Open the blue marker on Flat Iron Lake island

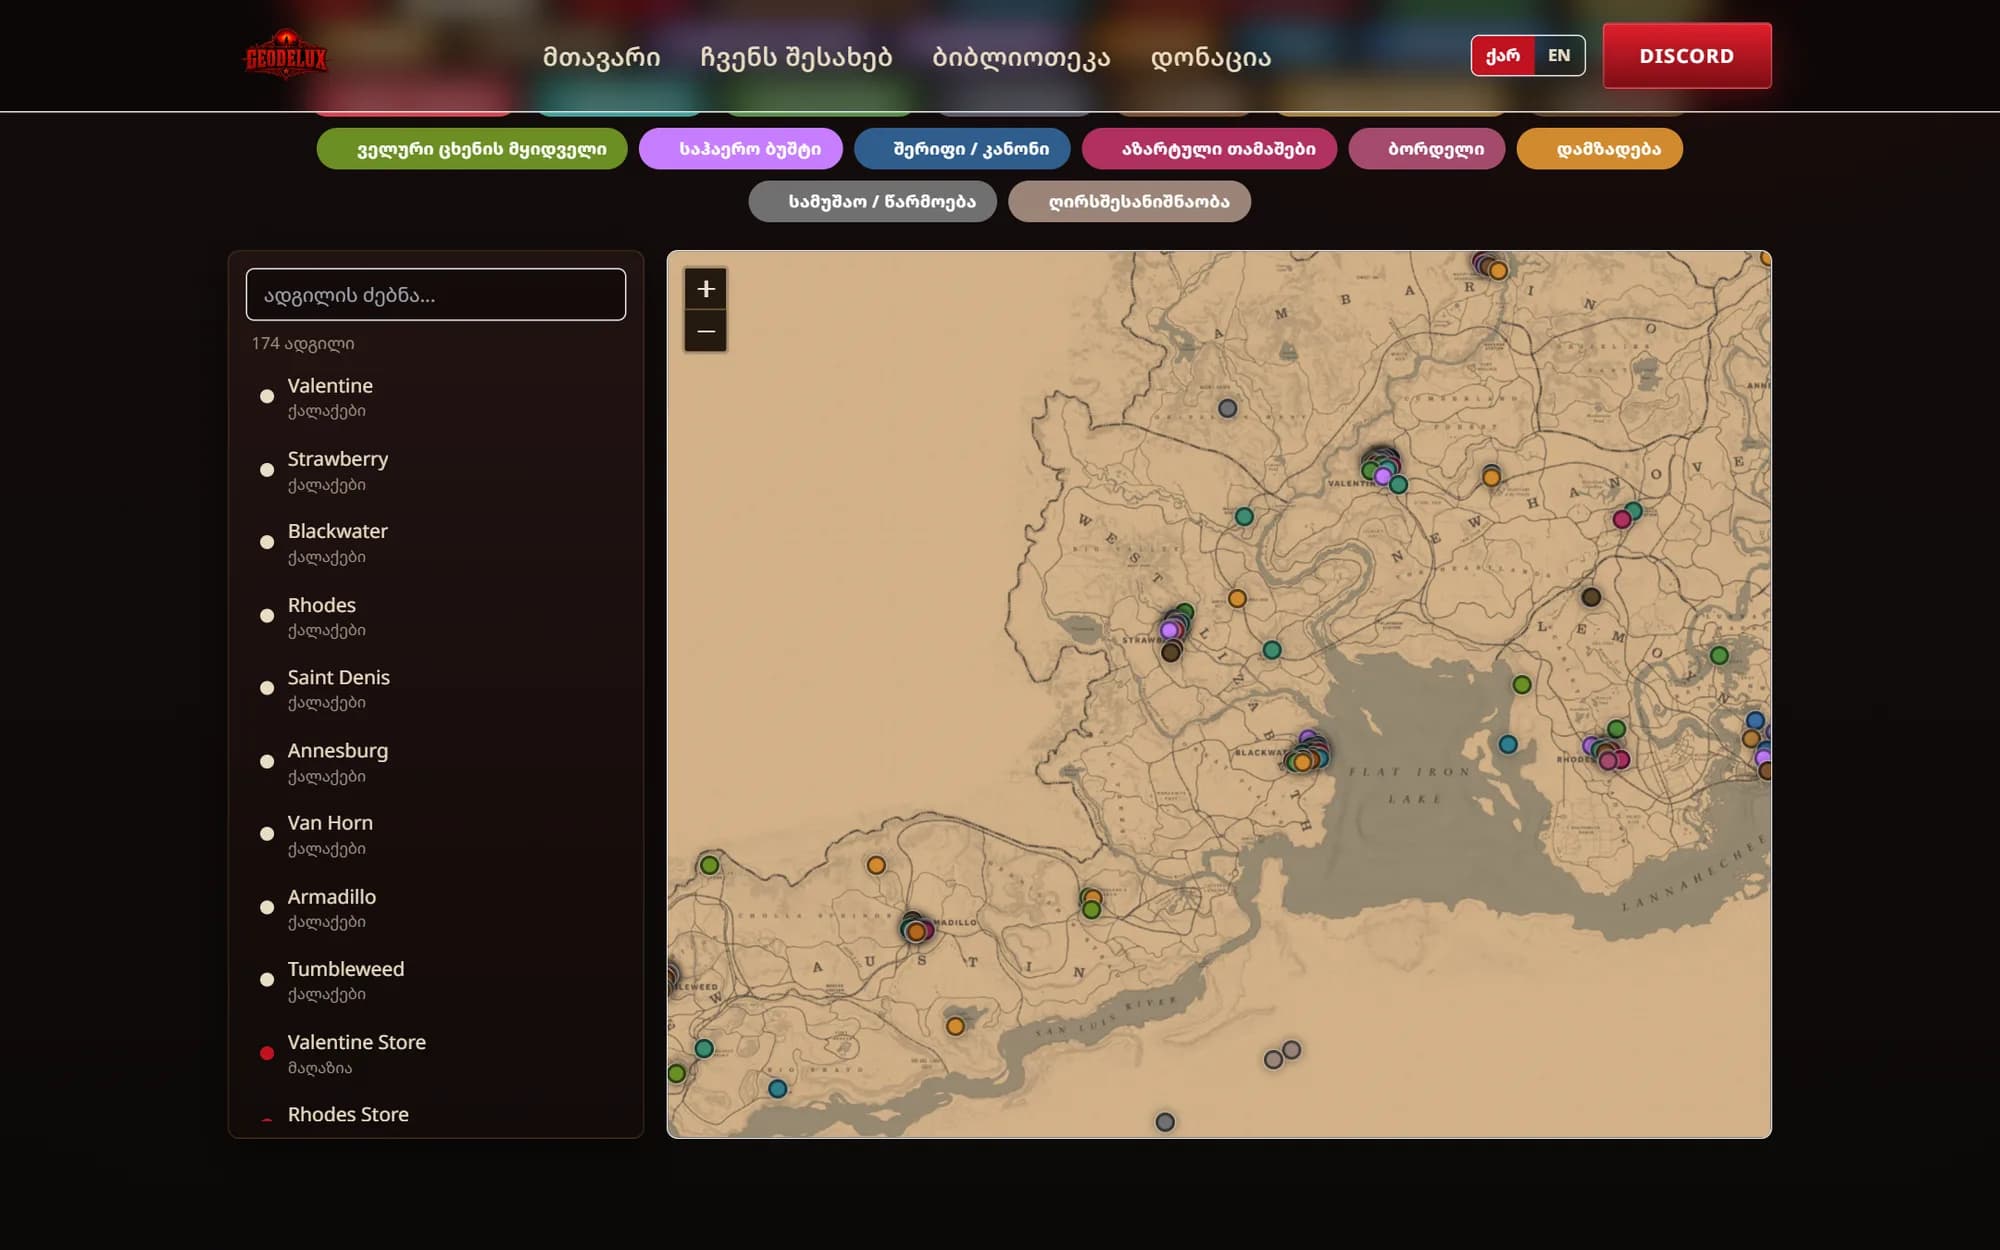1508,744
